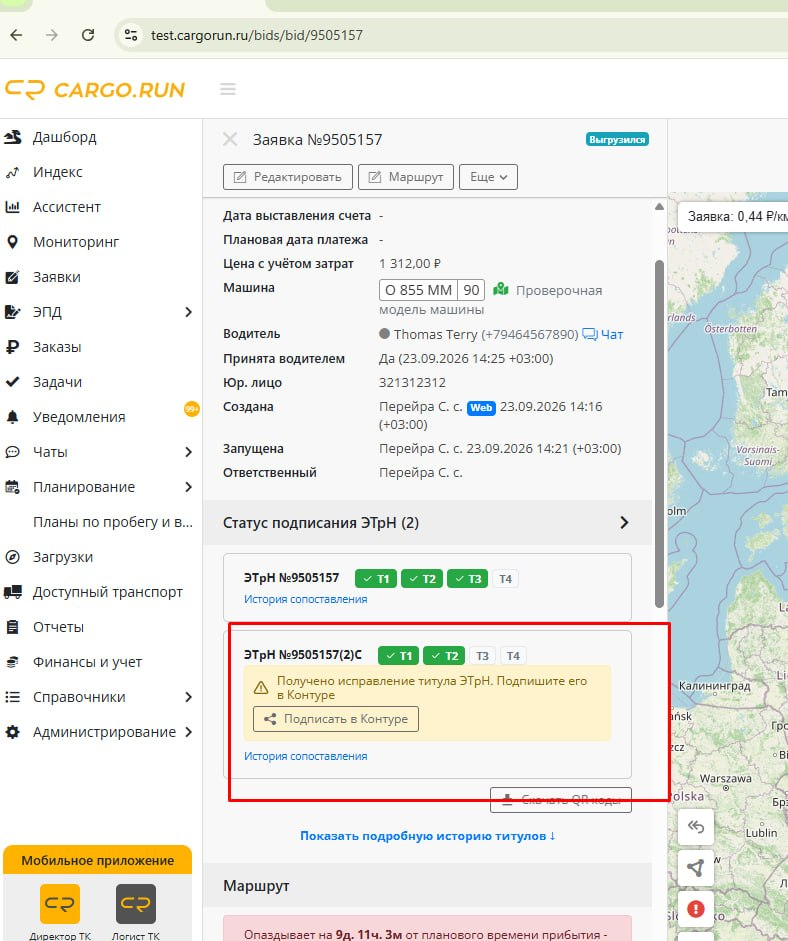Click the map route navigation arrow button
The width and height of the screenshot is (788, 941).
[696, 868]
